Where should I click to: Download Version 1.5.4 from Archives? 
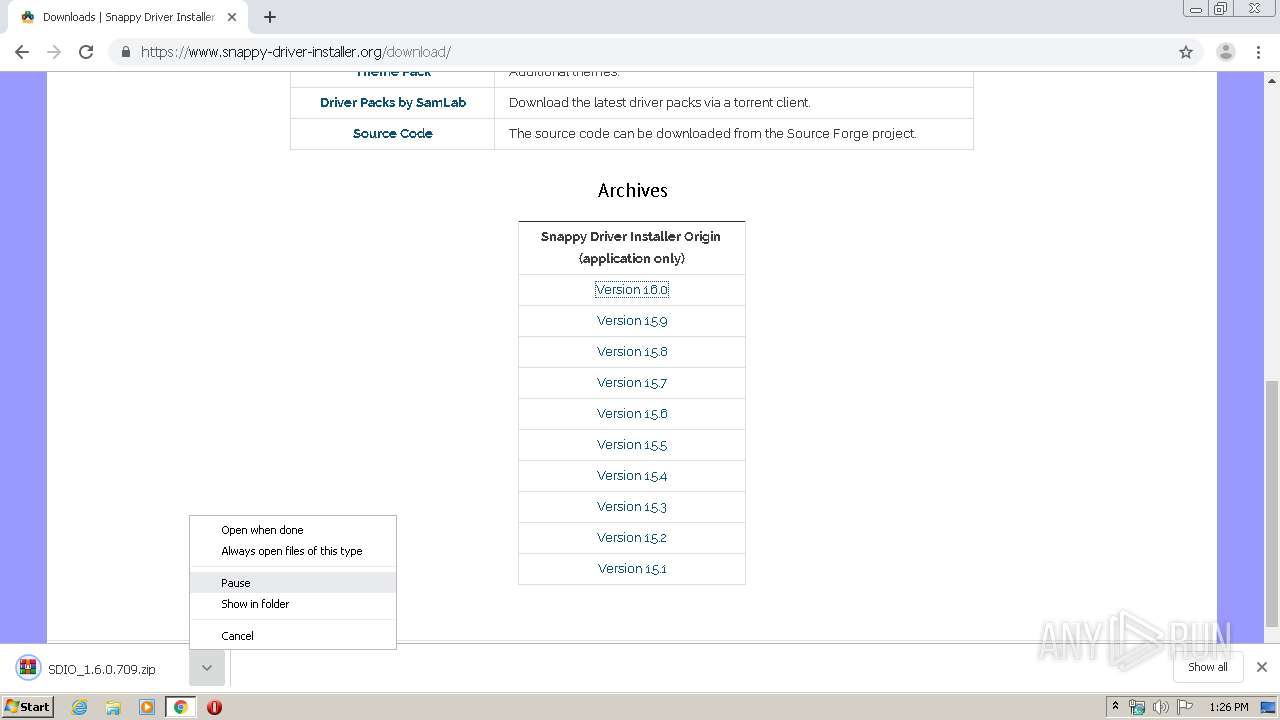click(632, 475)
